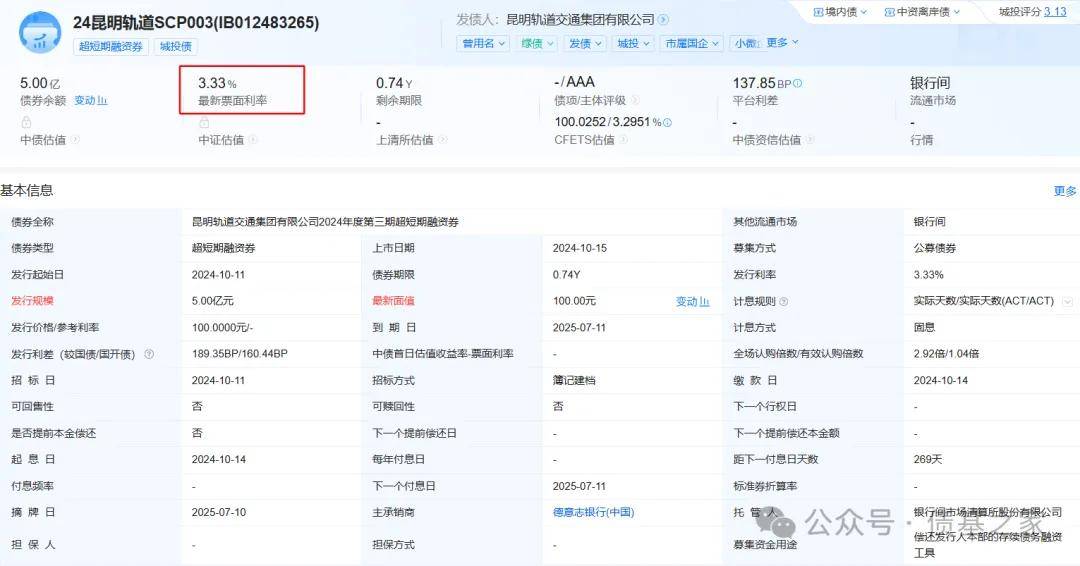The image size is (1080, 566).
Task: Click 发行价格 value 100.0000元/-
Action: pyautogui.click(x=222, y=328)
